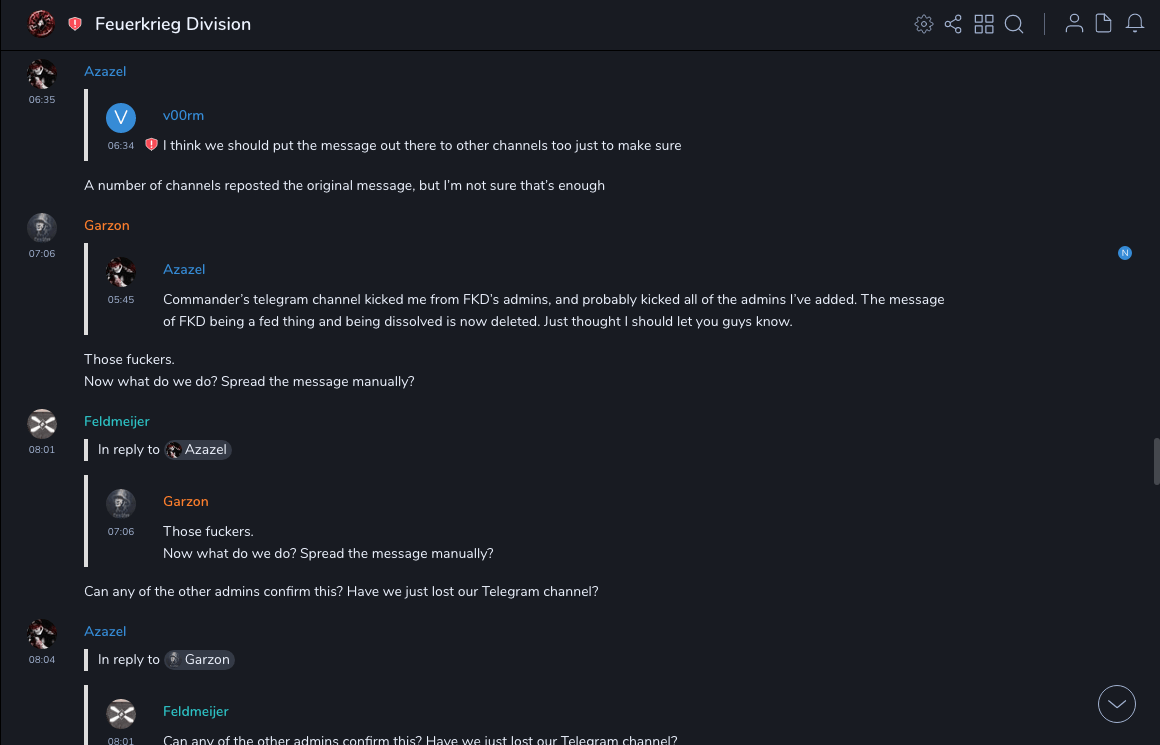1160x745 pixels.
Task: Click the notifications bell icon
Action: (x=1135, y=24)
